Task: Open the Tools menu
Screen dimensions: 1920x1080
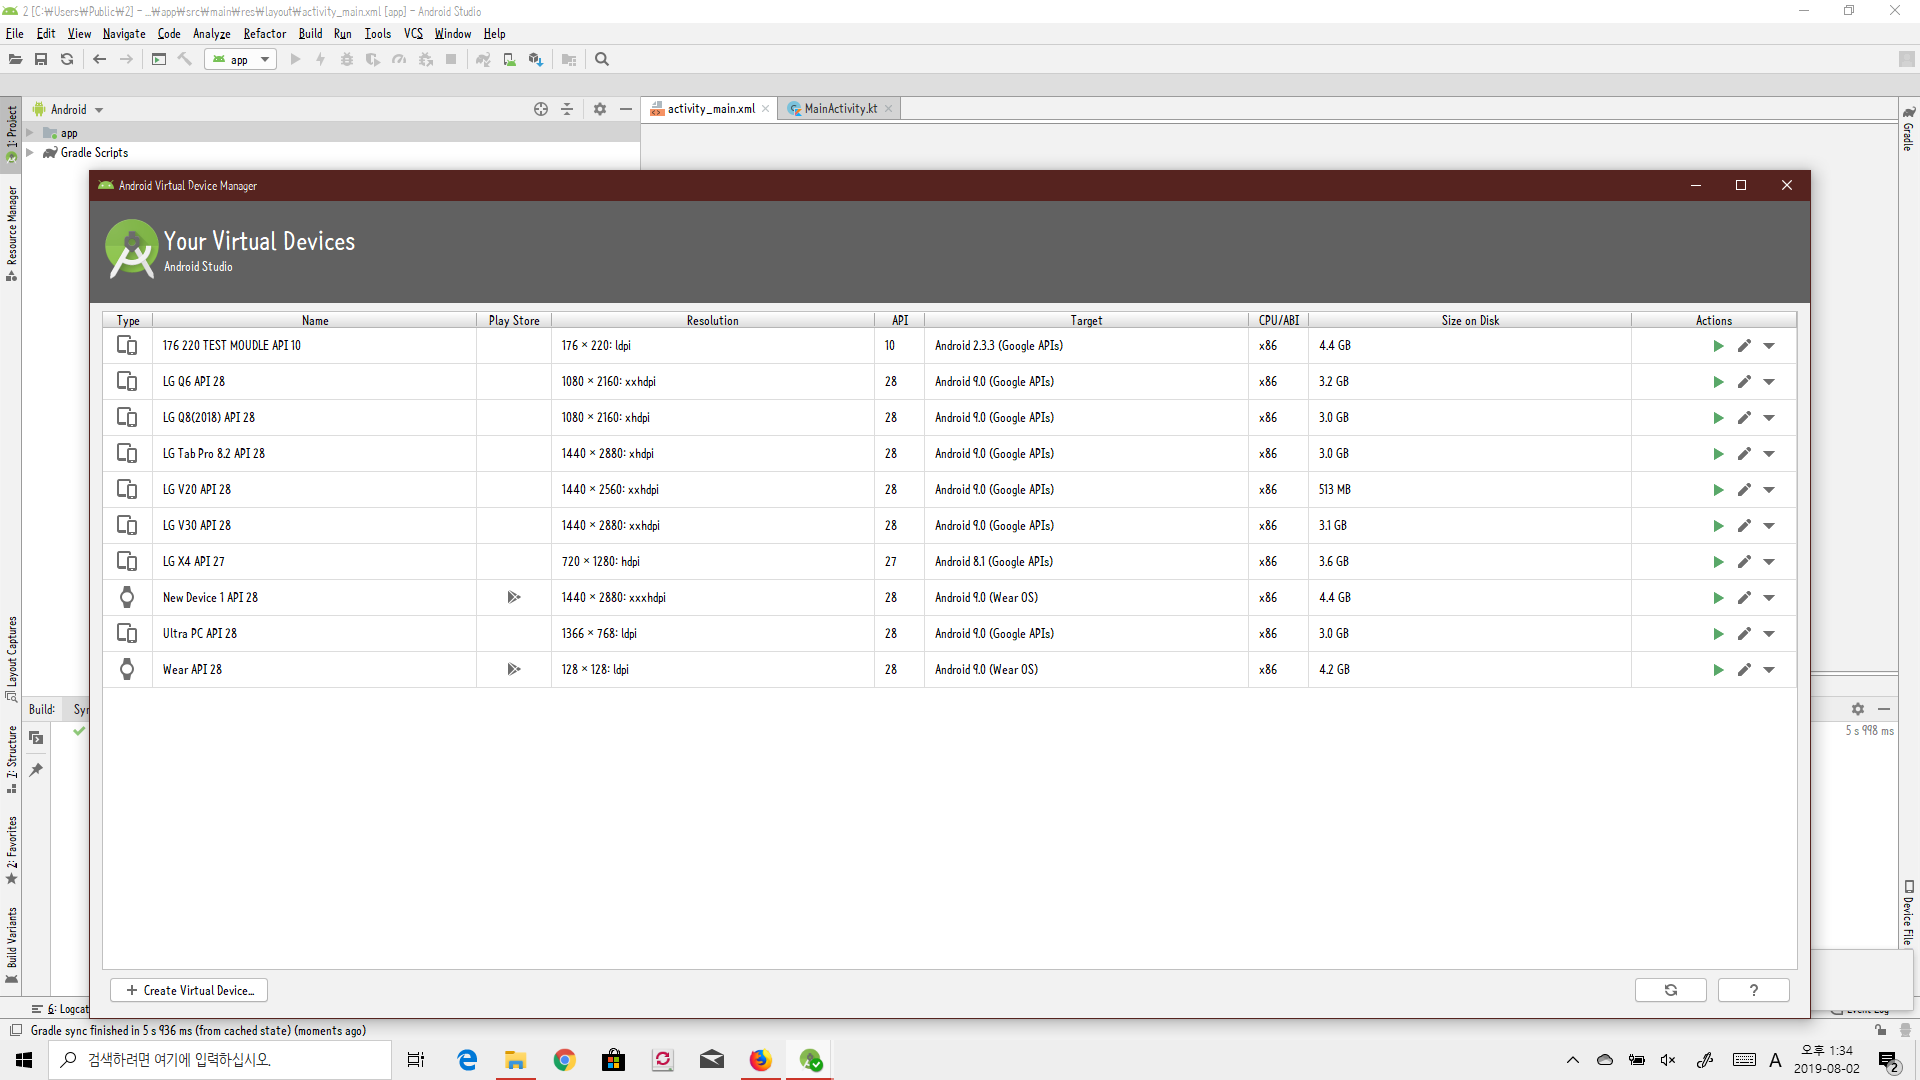Action: click(x=378, y=34)
